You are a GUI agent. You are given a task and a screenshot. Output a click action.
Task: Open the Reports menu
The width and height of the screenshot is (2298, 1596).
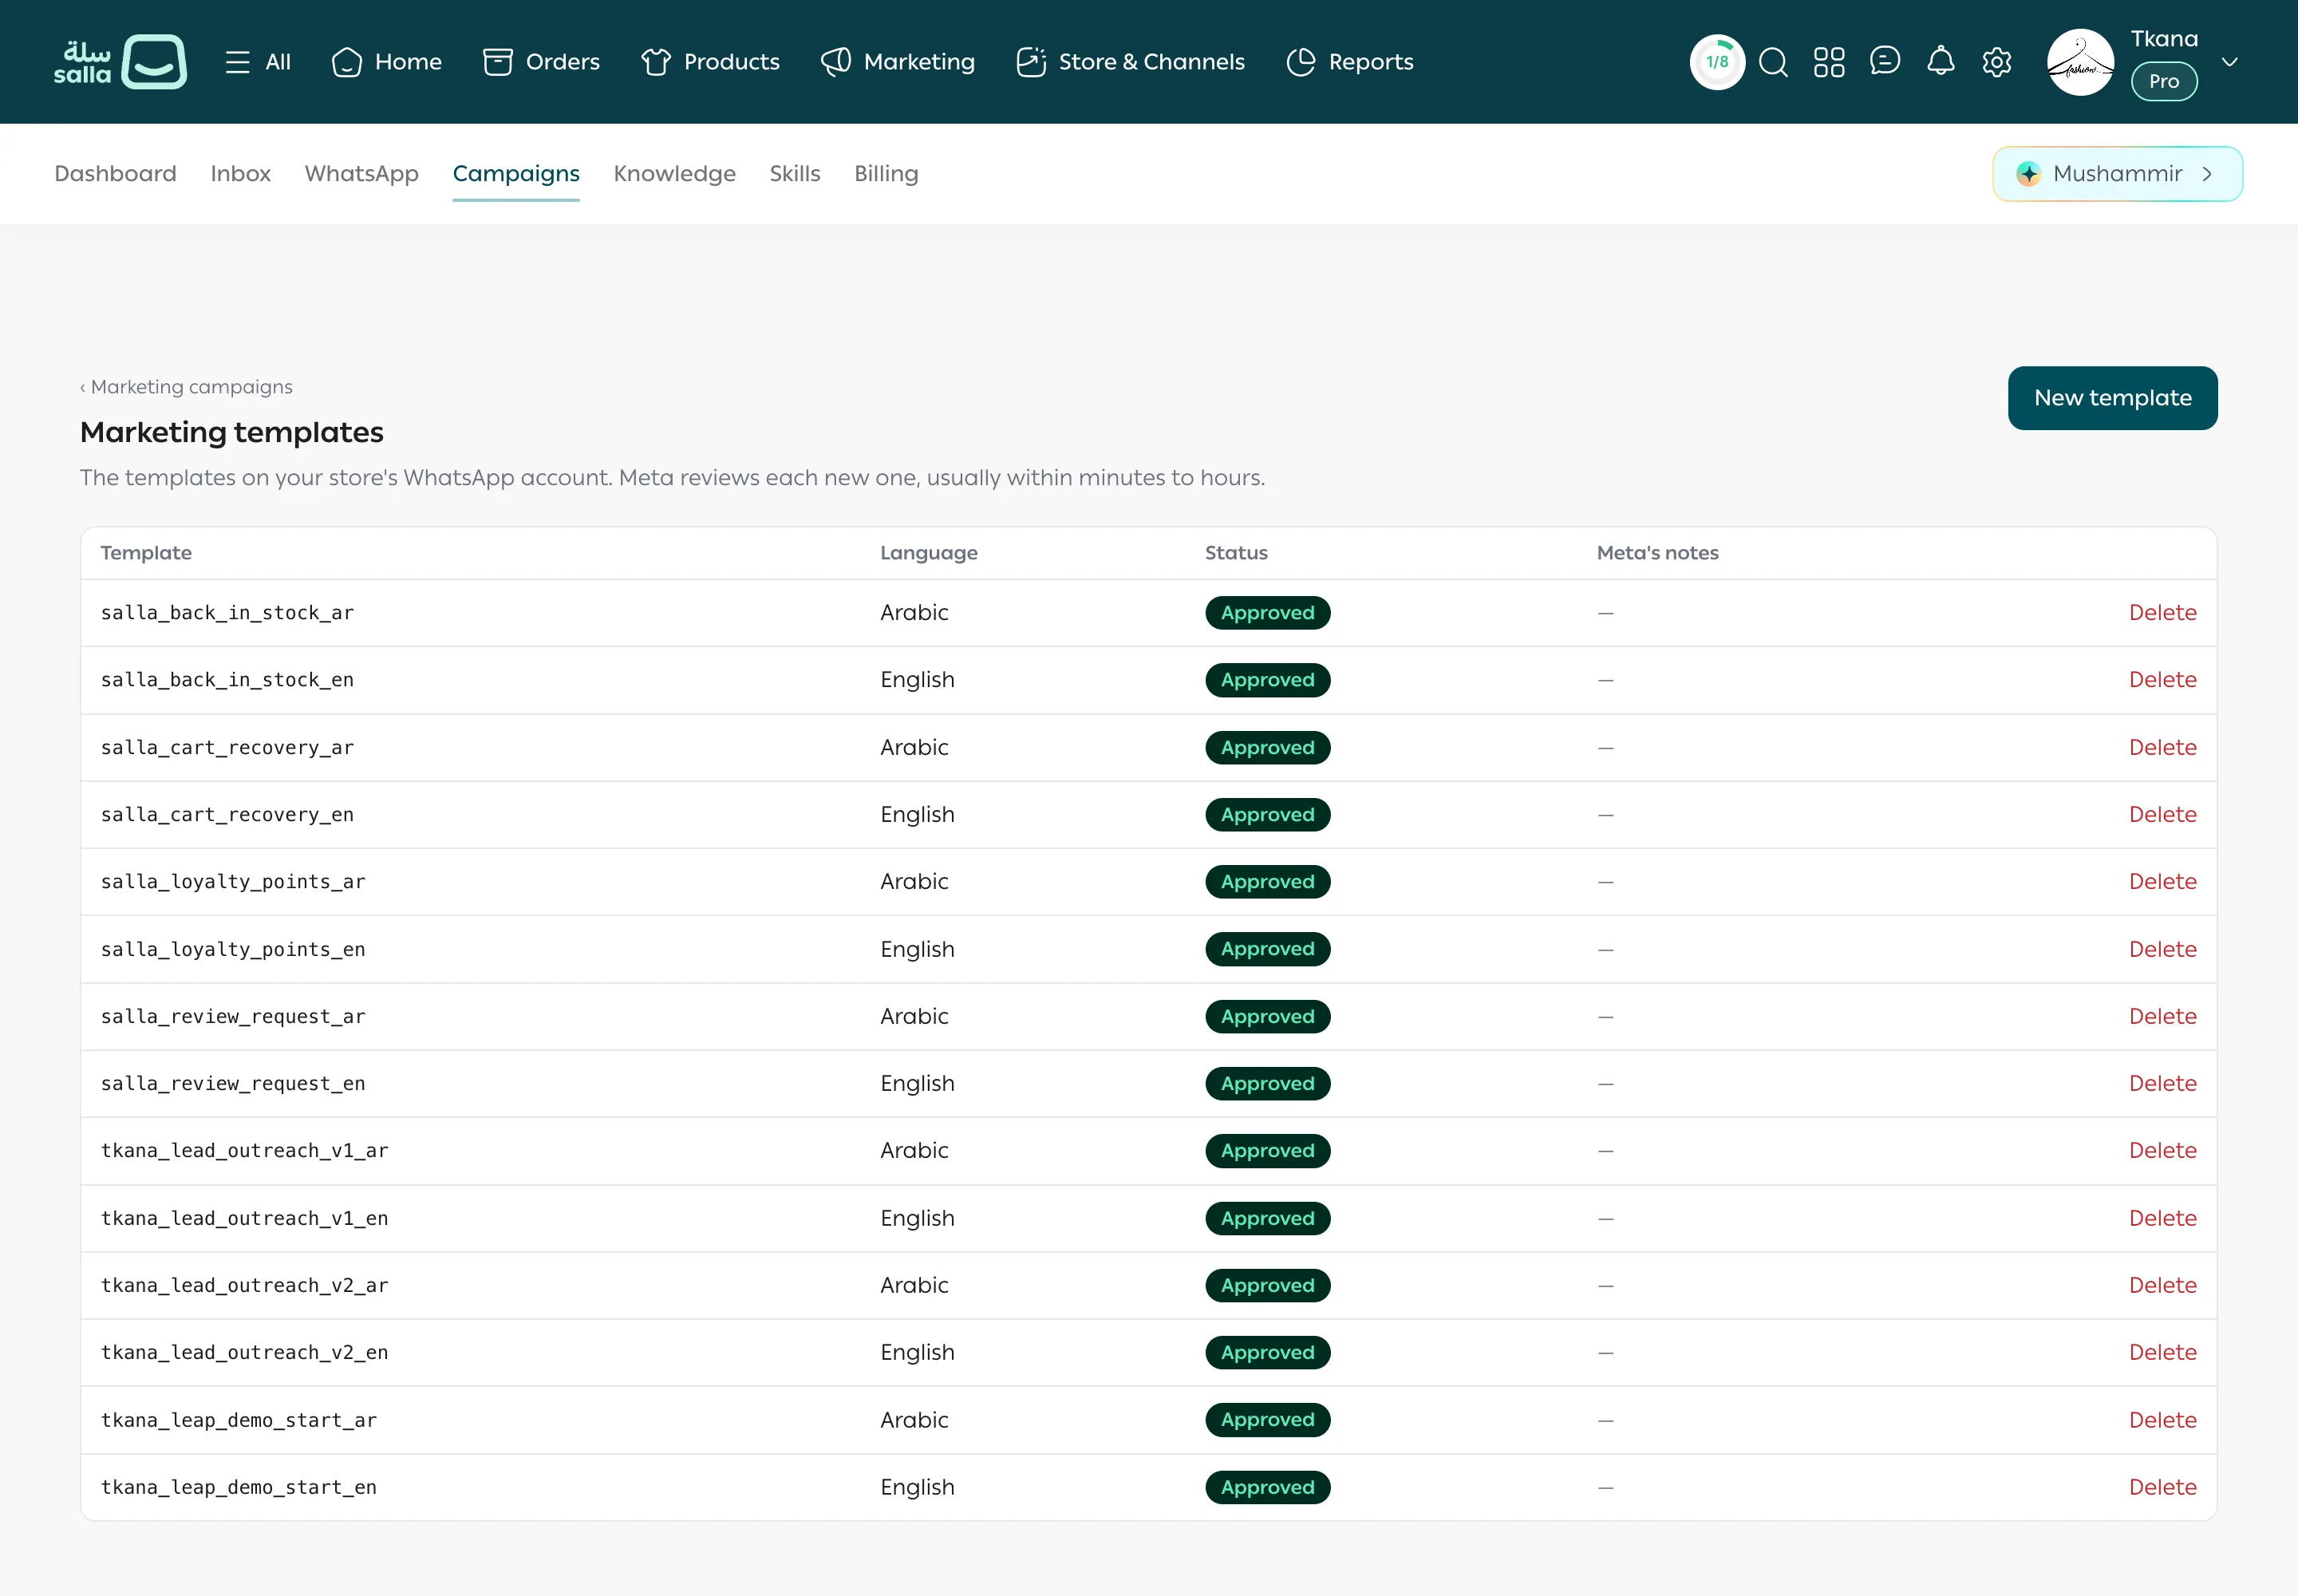click(x=1350, y=62)
